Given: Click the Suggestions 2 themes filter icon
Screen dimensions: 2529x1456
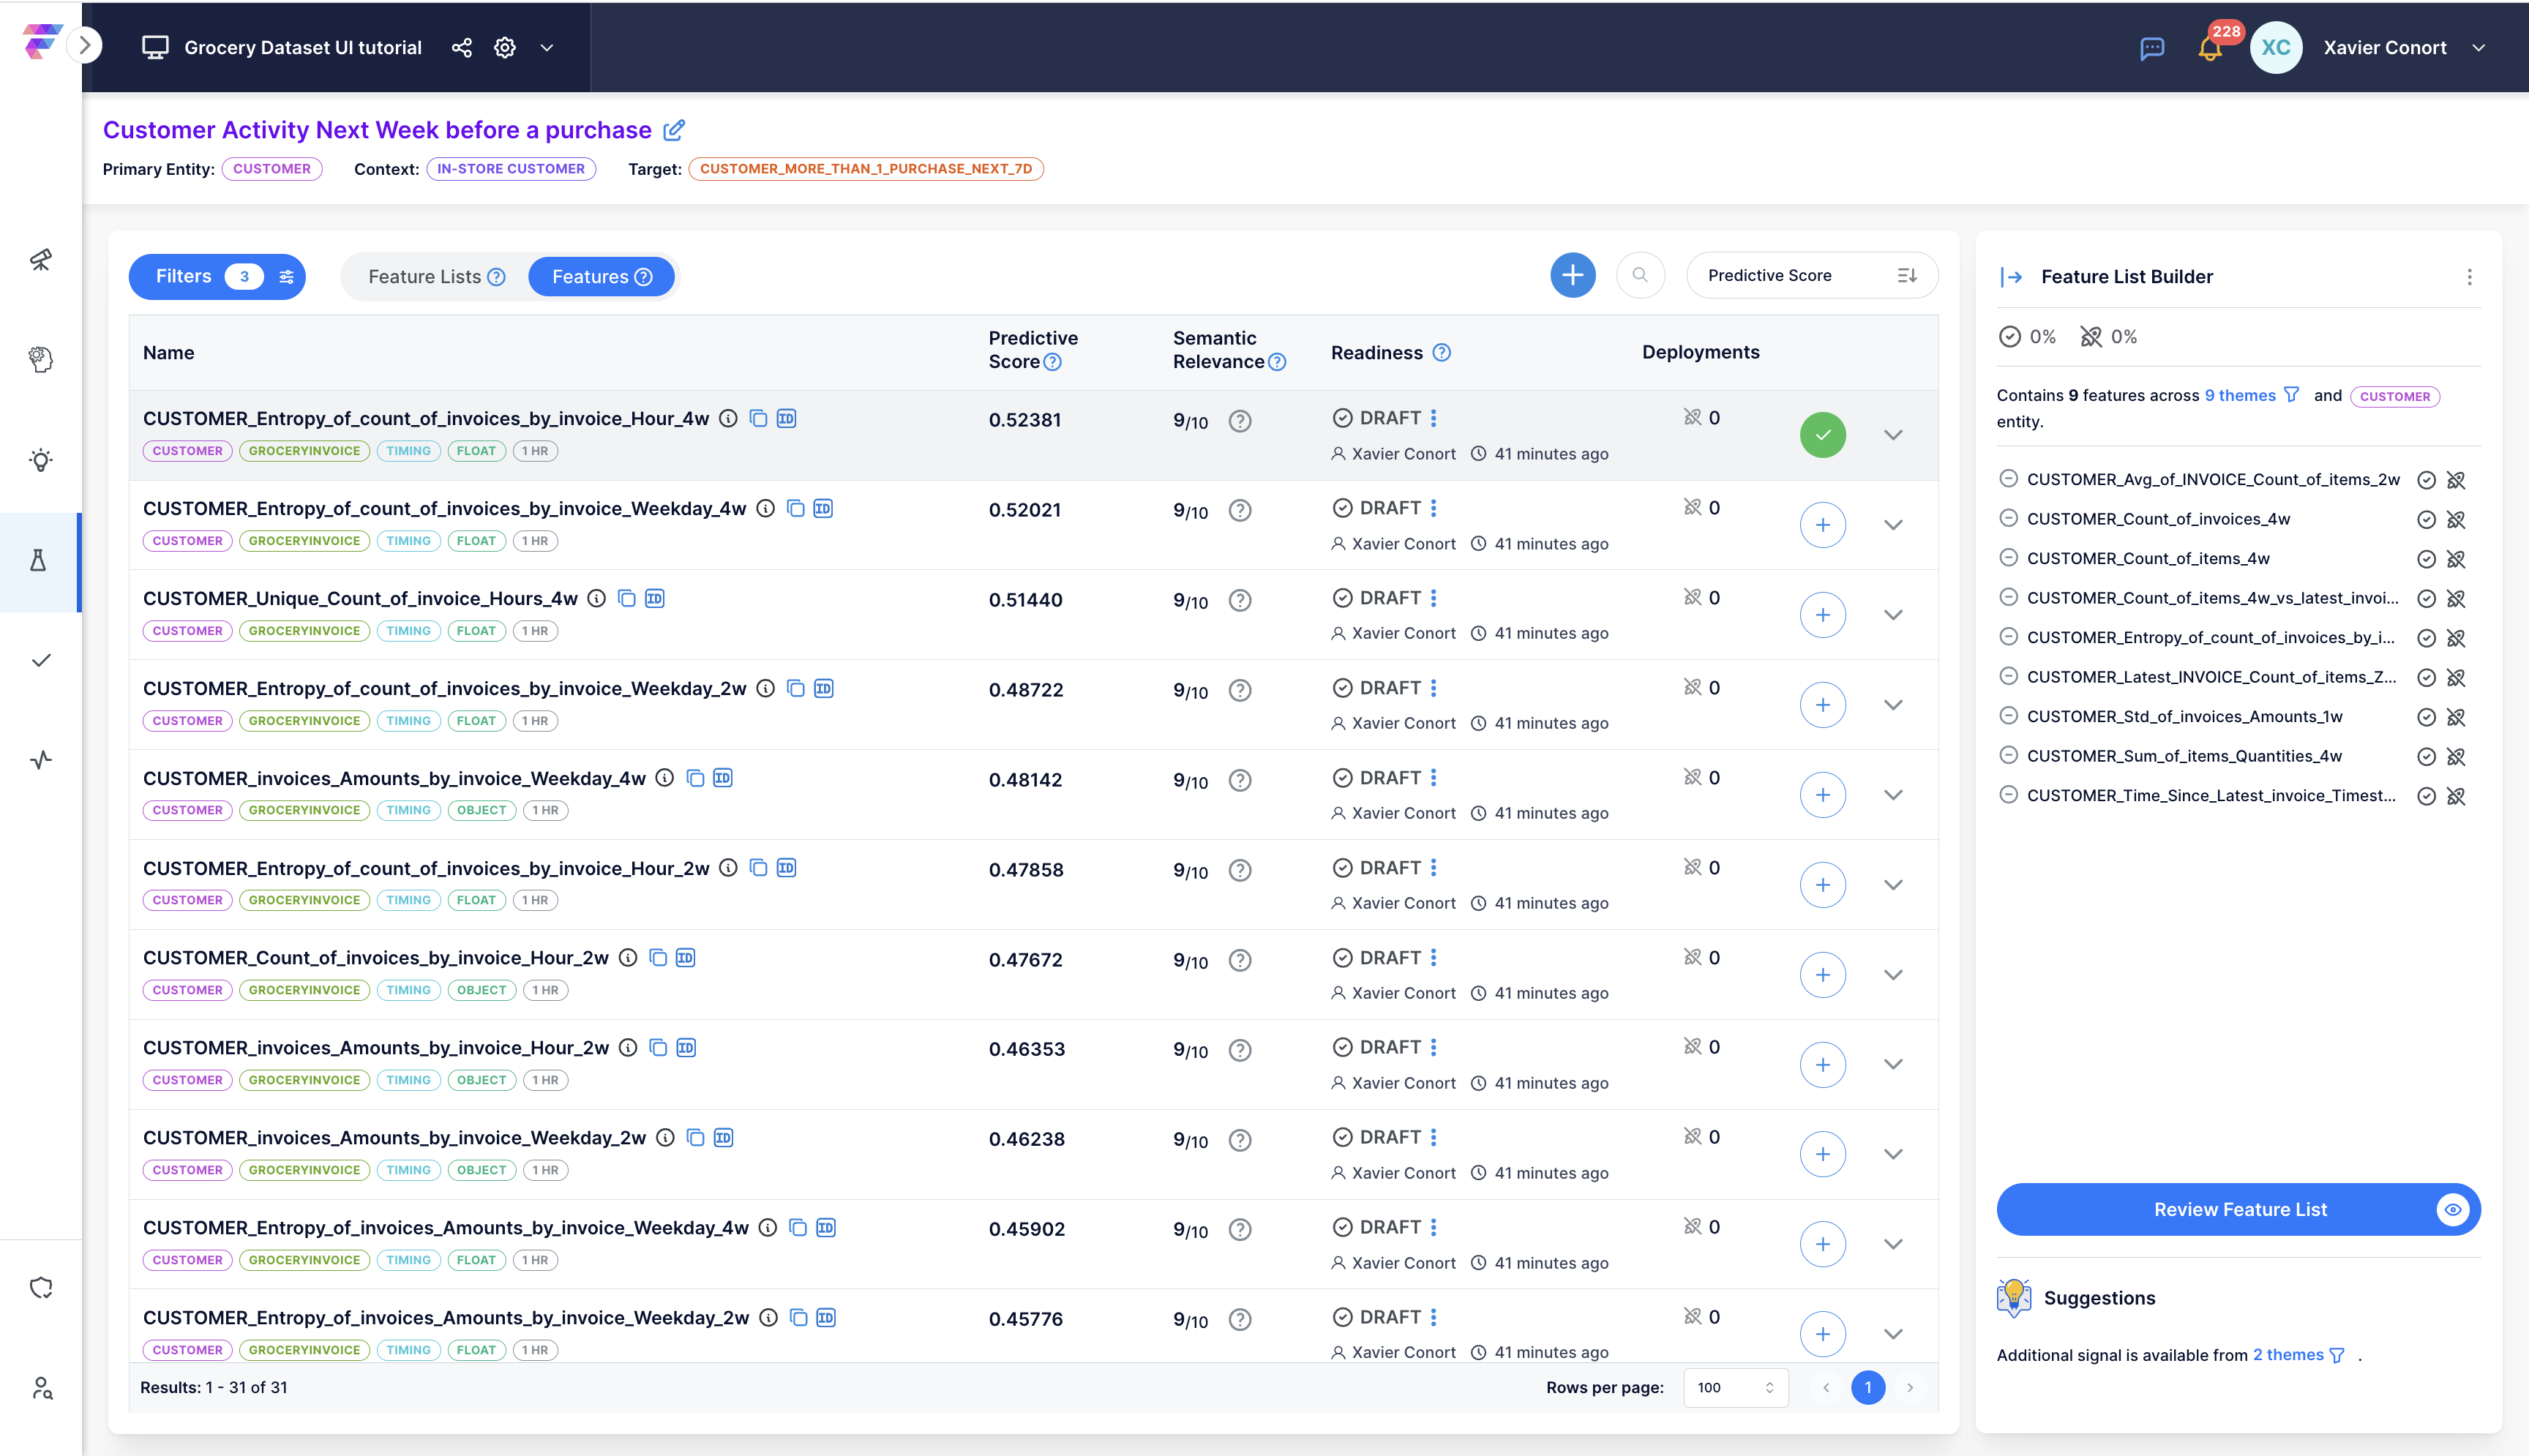Looking at the screenshot, I should point(2336,1355).
